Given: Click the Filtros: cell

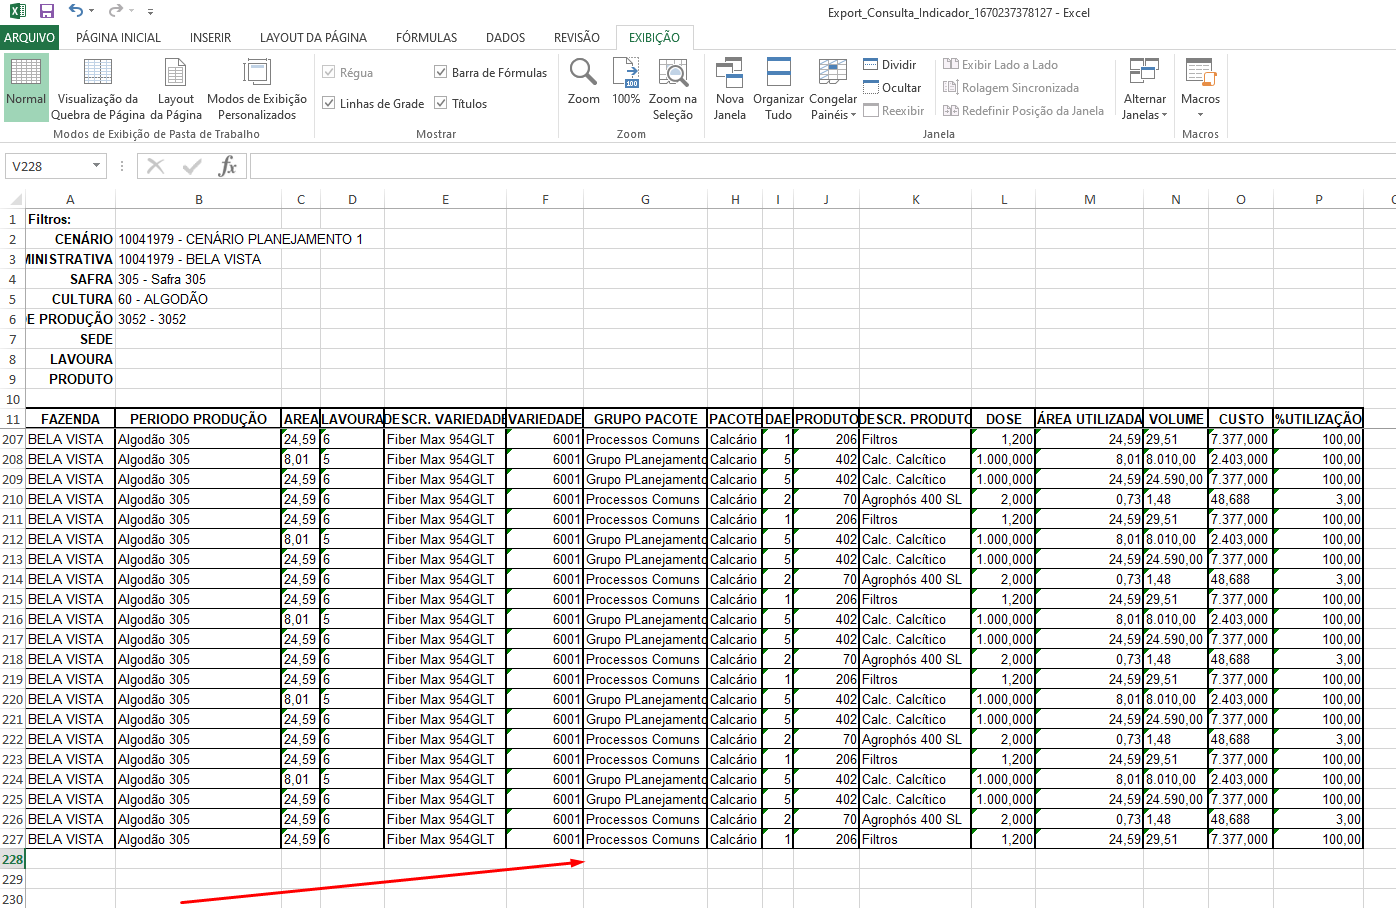Looking at the screenshot, I should [70, 219].
